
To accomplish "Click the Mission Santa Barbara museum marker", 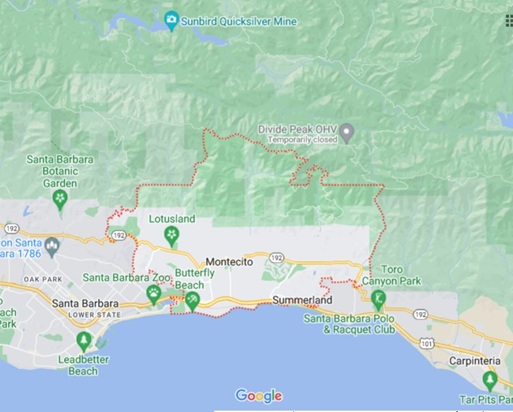I will click(x=52, y=247).
